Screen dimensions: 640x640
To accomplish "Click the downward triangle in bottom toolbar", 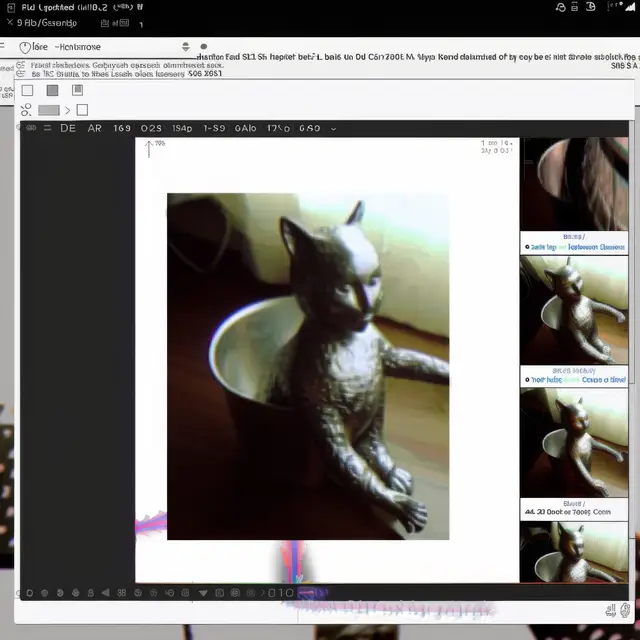I will point(203,593).
